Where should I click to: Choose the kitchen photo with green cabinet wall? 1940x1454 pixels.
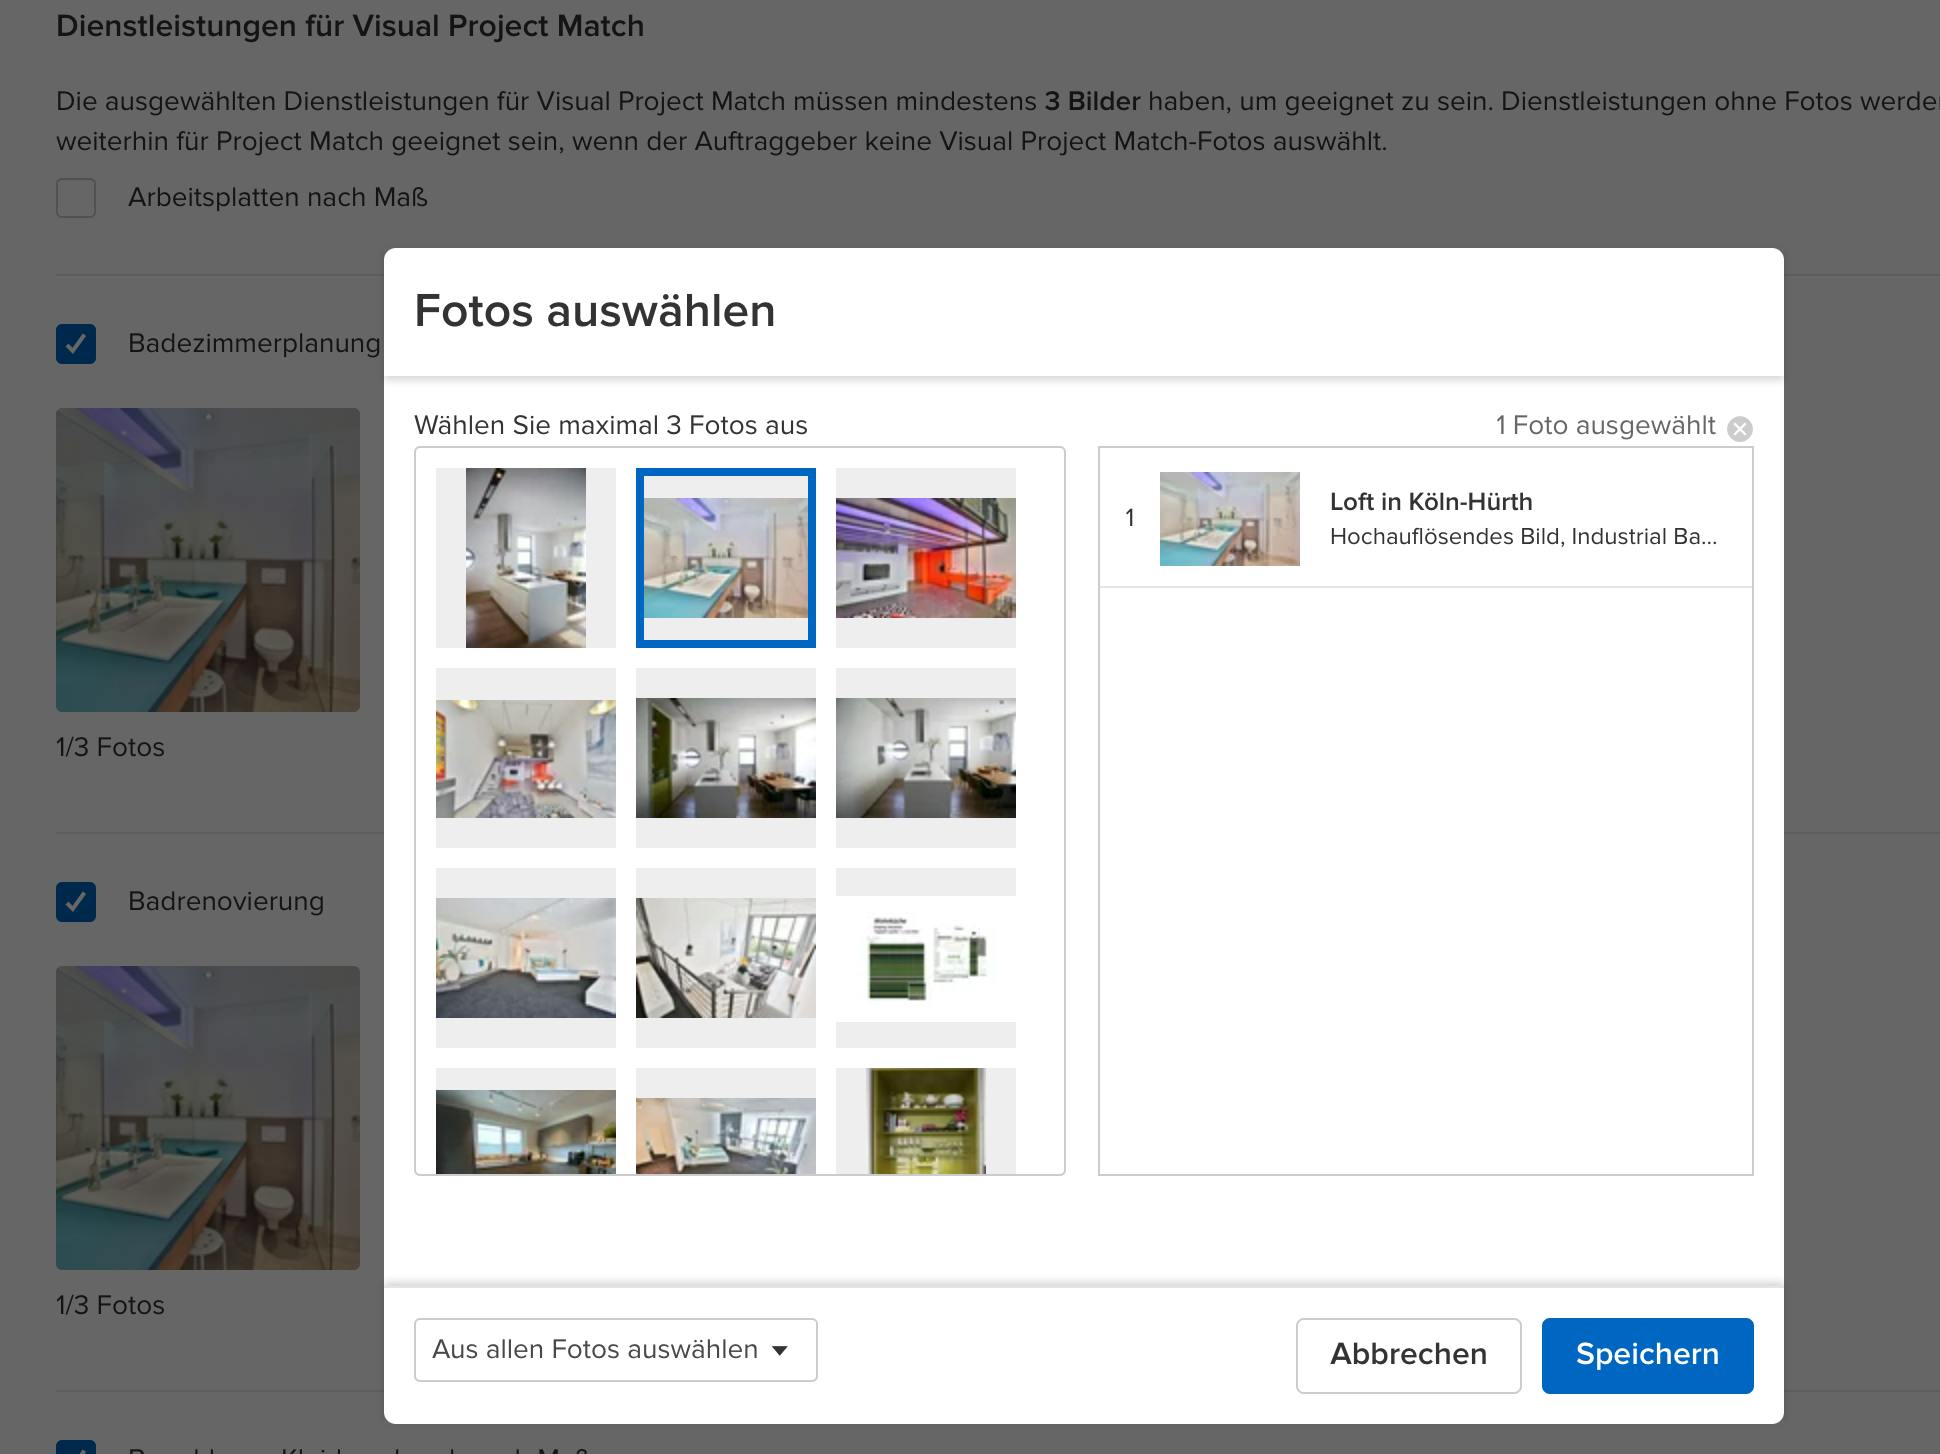[726, 758]
